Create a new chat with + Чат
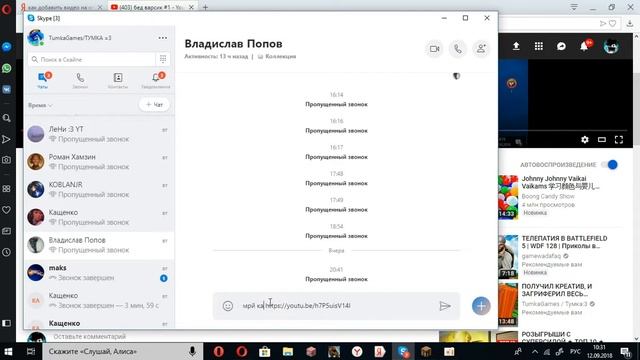The height and width of the screenshot is (360, 640). (x=154, y=105)
